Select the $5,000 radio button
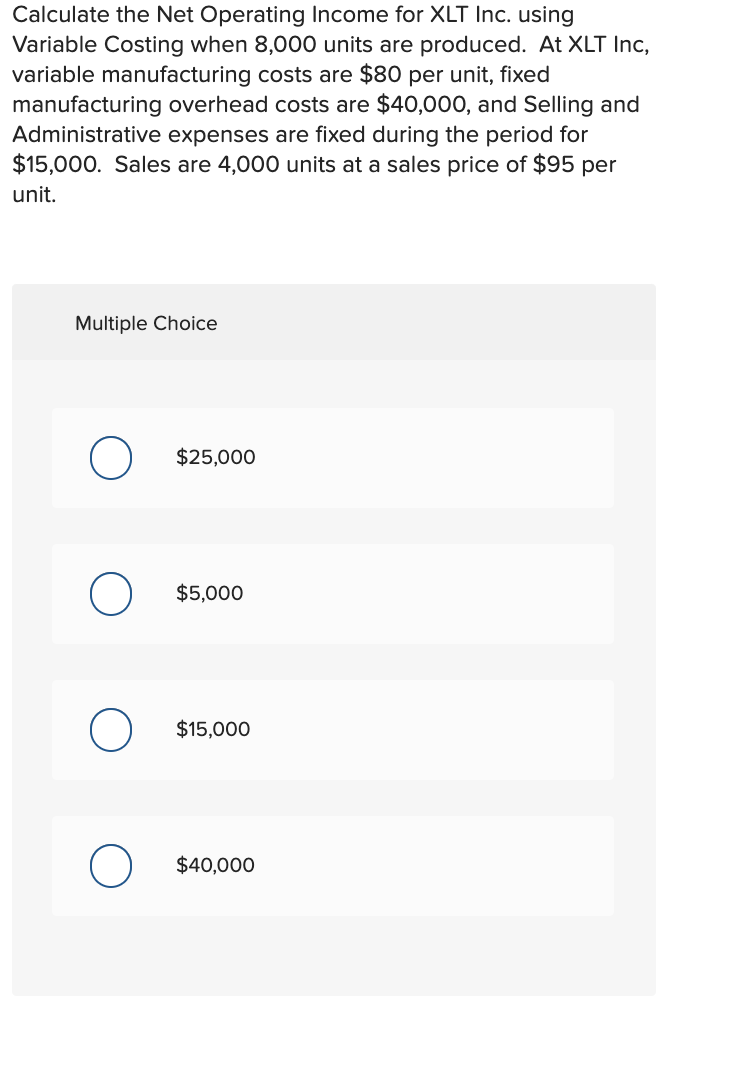Viewport: 736px width, 1084px height. [110, 593]
